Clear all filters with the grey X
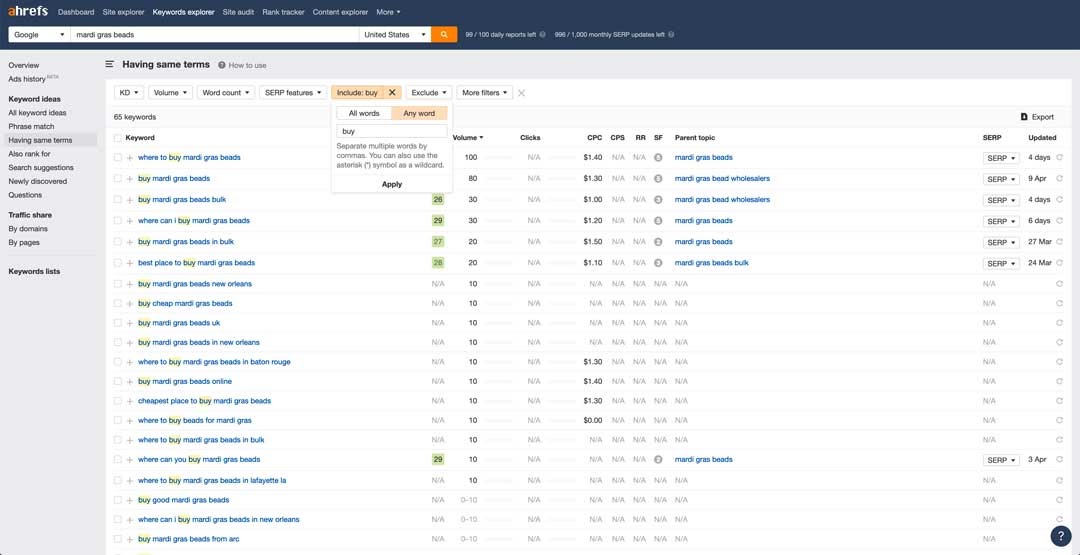Viewport: 1080px width, 555px height. point(521,93)
